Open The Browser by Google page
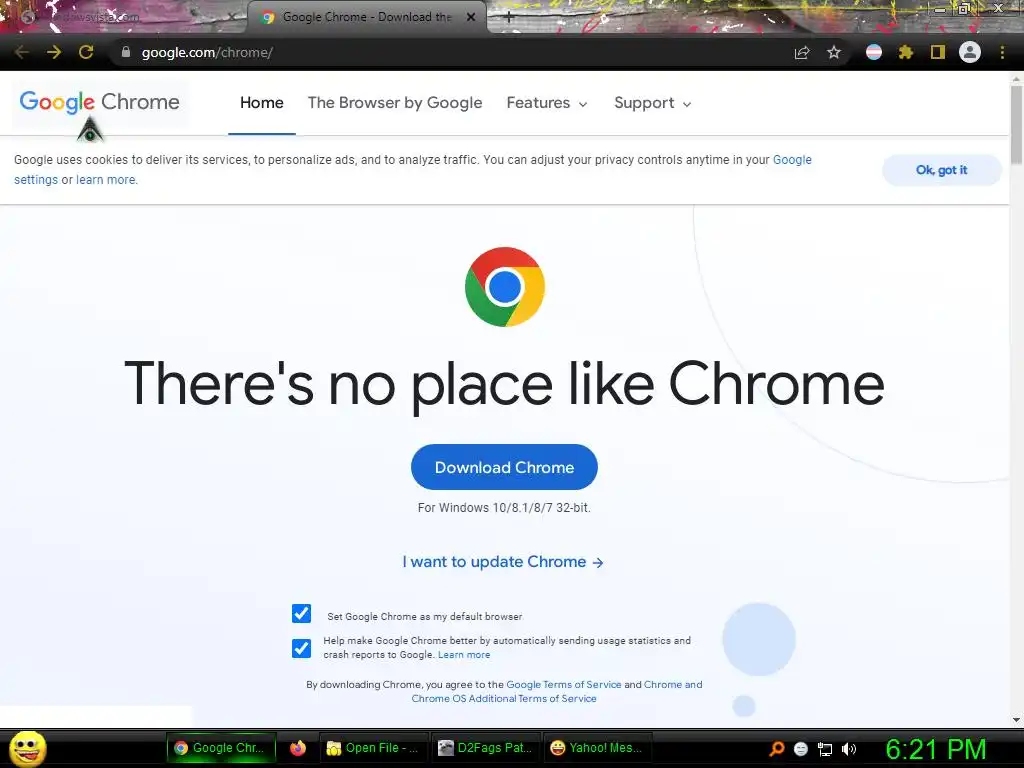 (394, 103)
